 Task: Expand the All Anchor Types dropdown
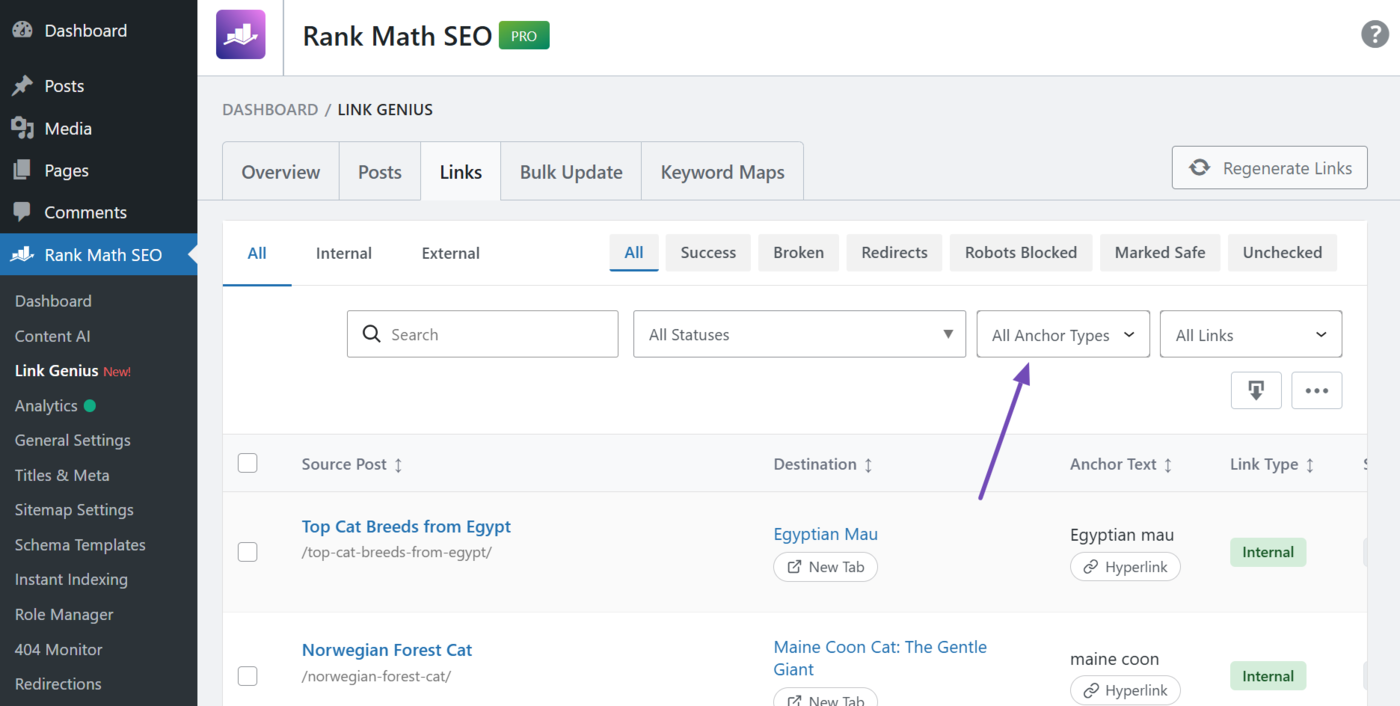tap(1062, 335)
